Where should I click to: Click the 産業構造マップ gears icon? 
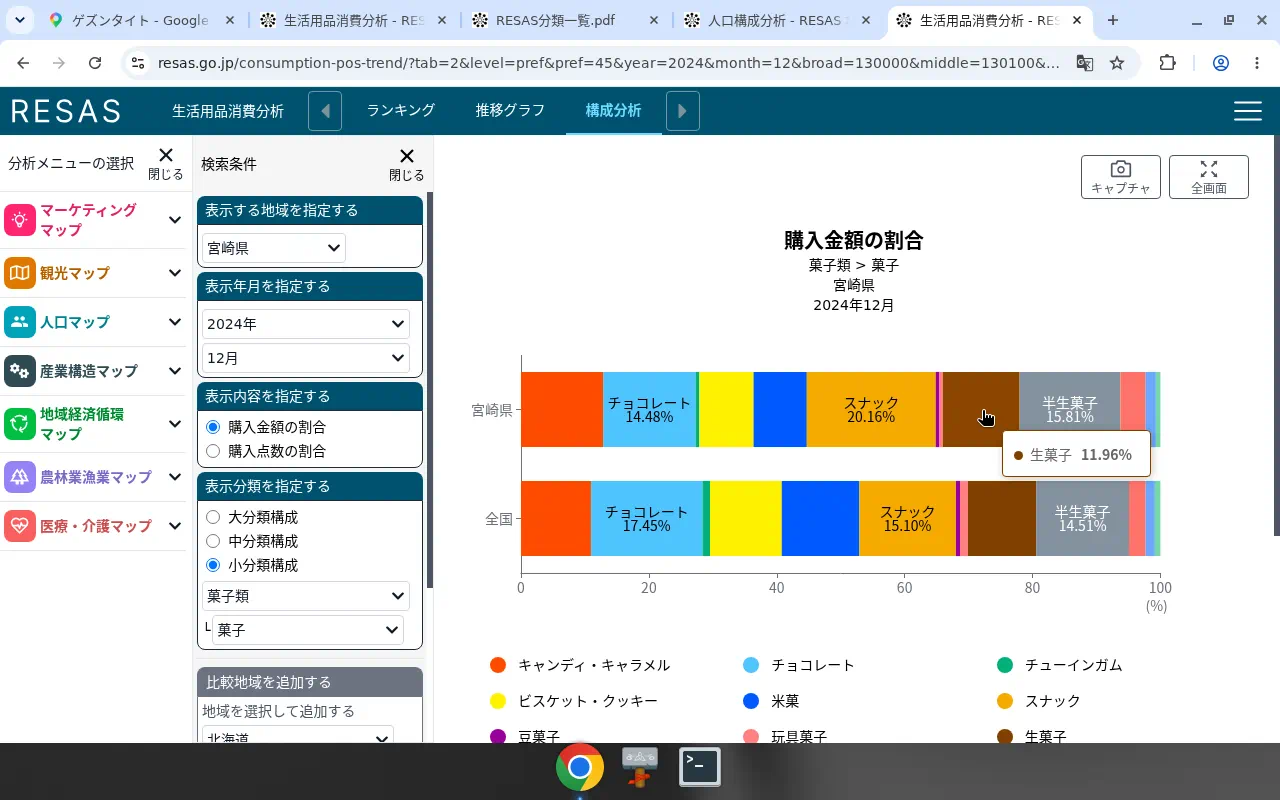coord(20,371)
